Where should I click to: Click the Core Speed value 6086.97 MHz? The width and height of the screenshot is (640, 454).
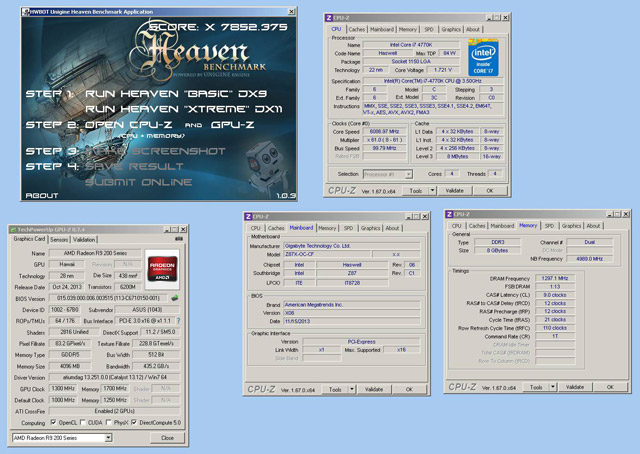click(x=384, y=131)
